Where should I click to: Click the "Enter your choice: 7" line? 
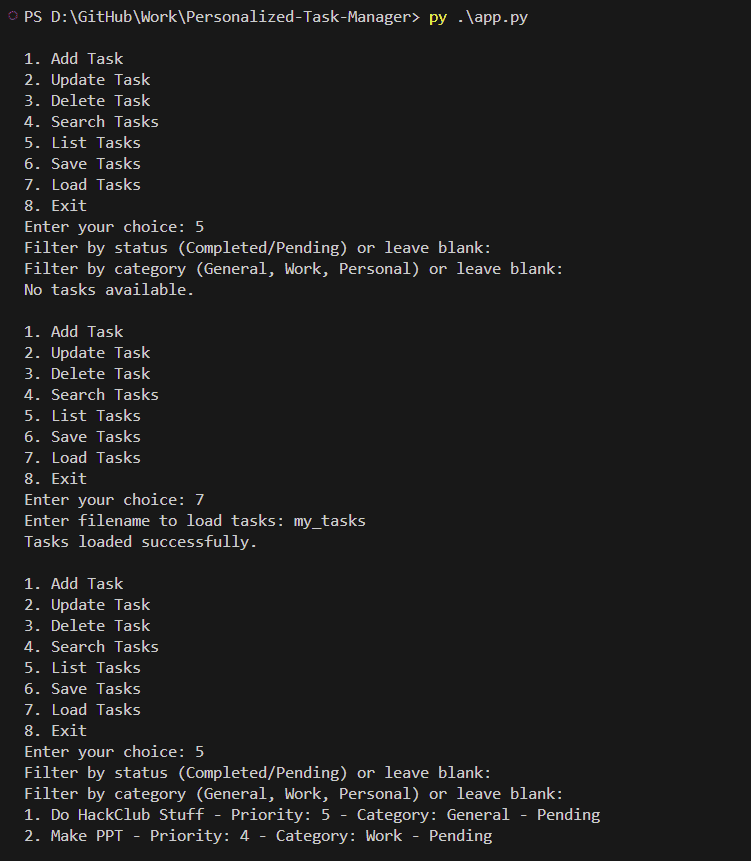point(114,499)
